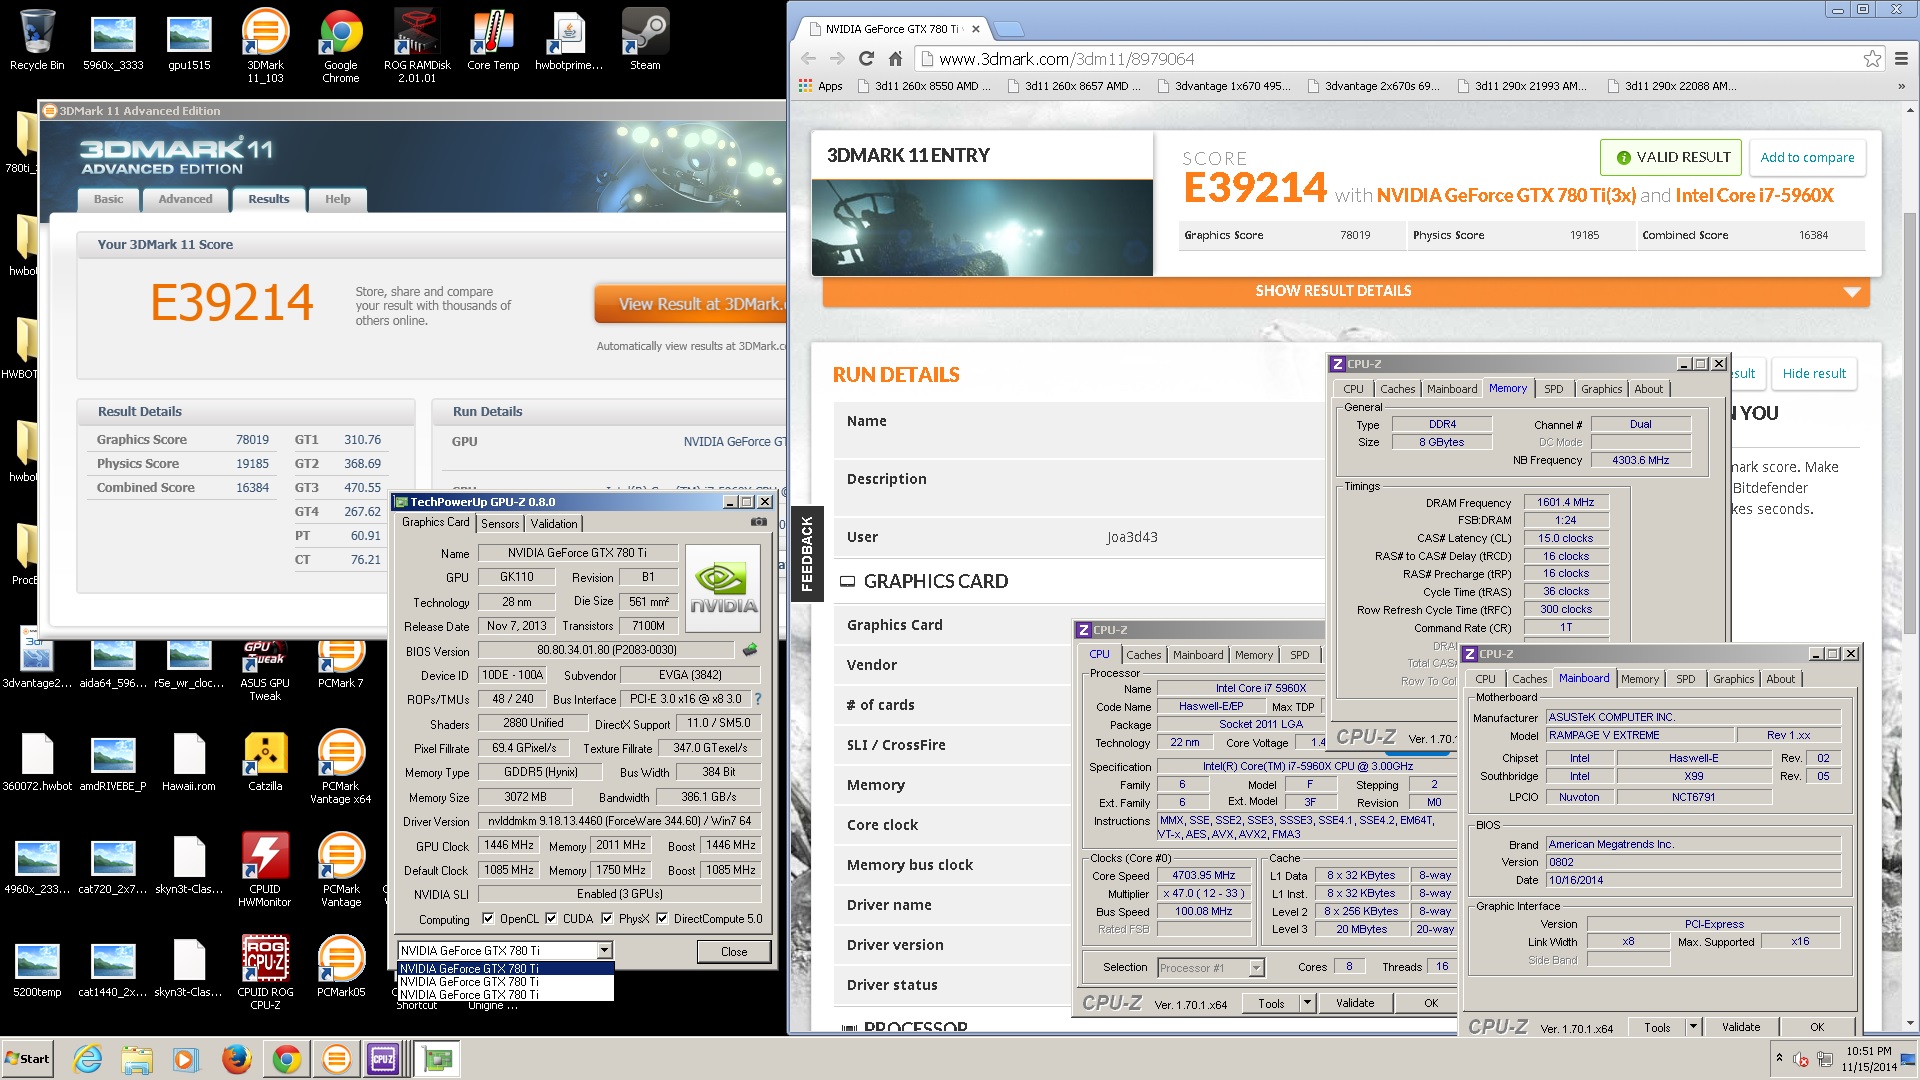The height and width of the screenshot is (1080, 1920).
Task: Open Windows Media Player from taskbar
Action: coord(186,1059)
